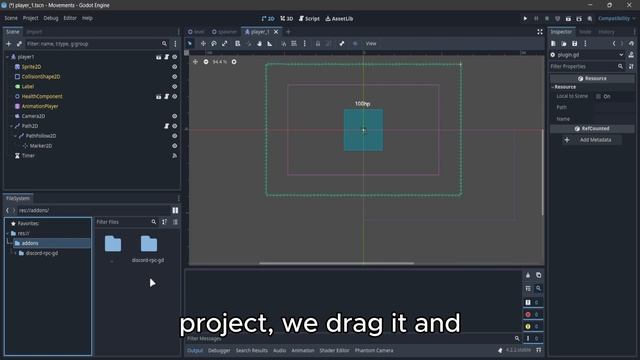Open the Debug menu

click(51, 18)
